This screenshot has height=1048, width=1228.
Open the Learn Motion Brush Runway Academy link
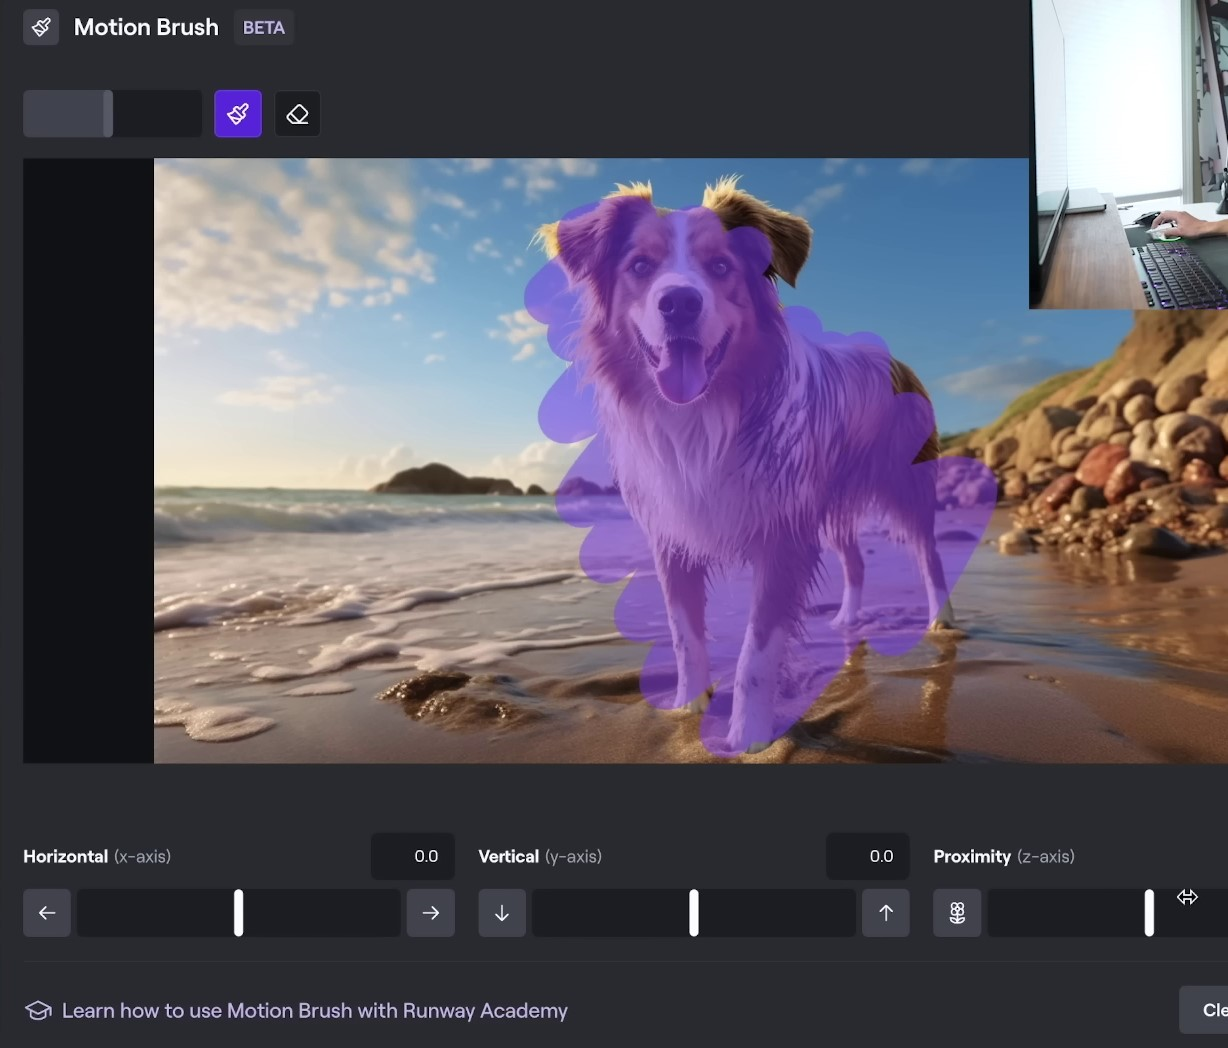pyautogui.click(x=314, y=1011)
